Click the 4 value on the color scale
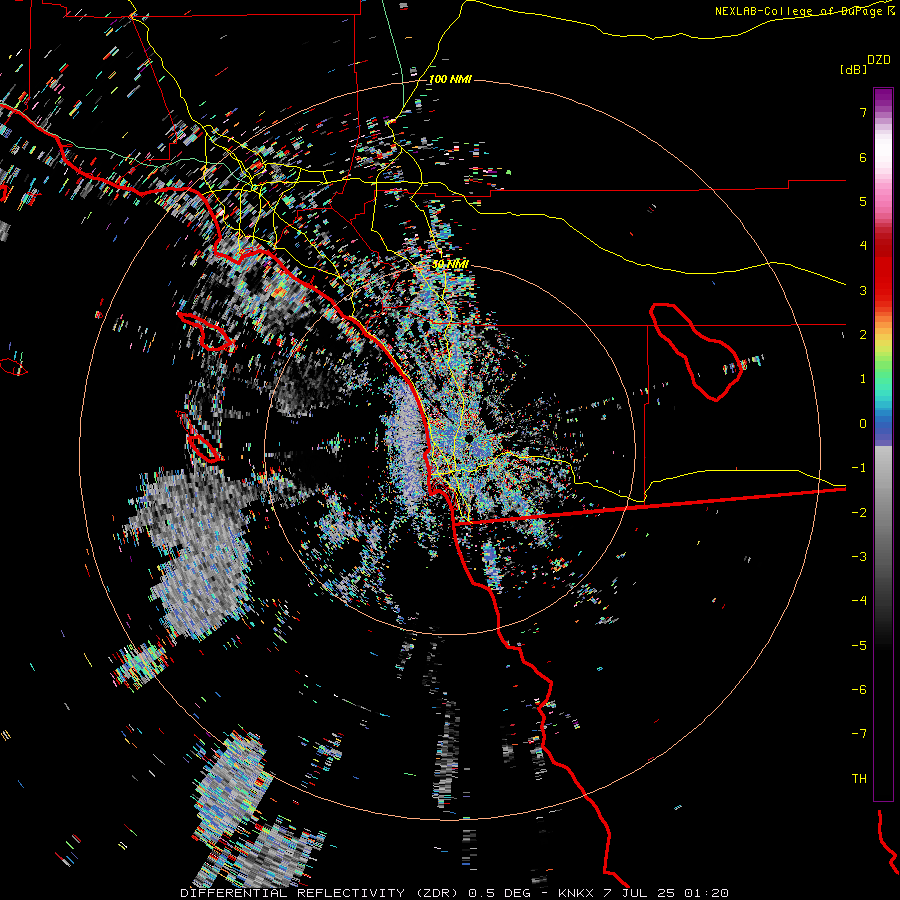Viewport: 900px width, 900px height. tap(863, 246)
